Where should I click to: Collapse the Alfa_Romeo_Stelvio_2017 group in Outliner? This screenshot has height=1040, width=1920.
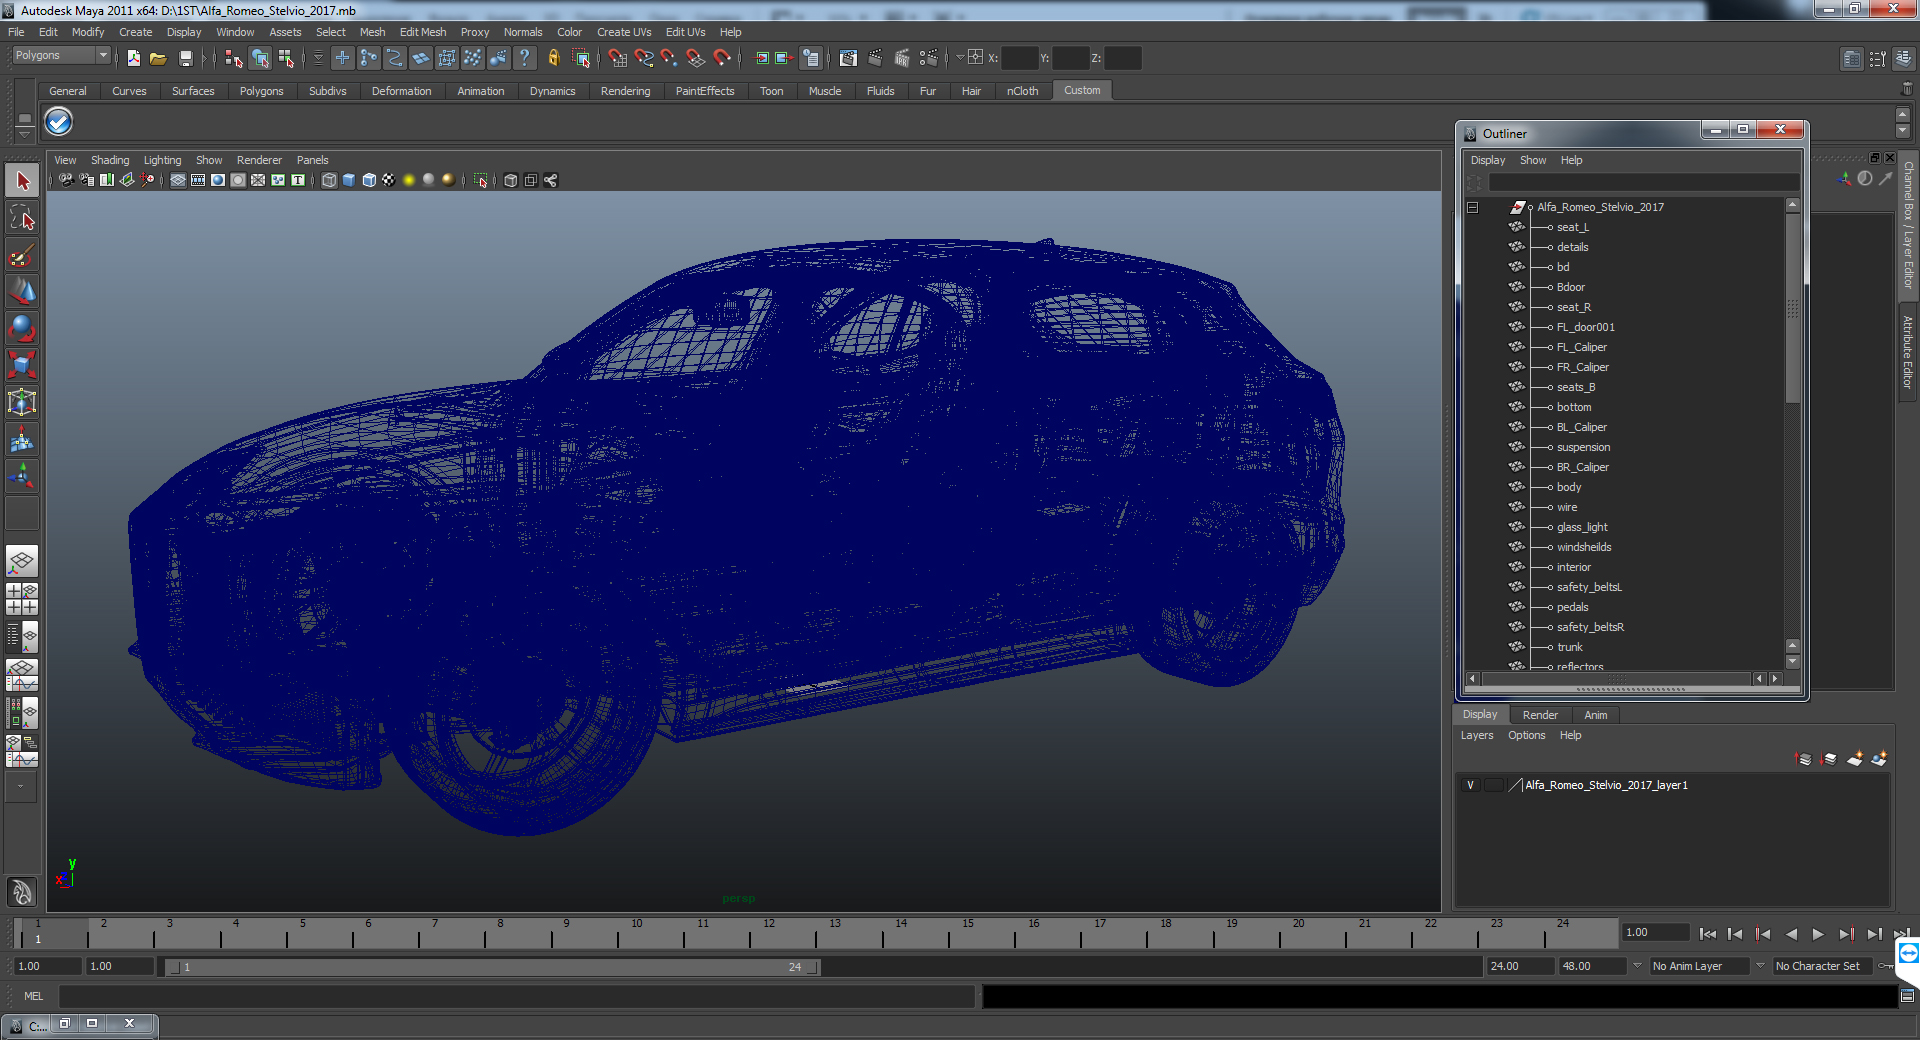(1473, 207)
